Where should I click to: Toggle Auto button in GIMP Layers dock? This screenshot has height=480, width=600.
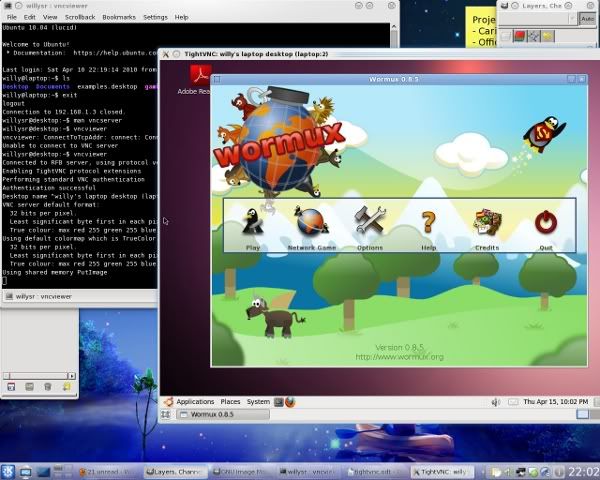[x=587, y=18]
